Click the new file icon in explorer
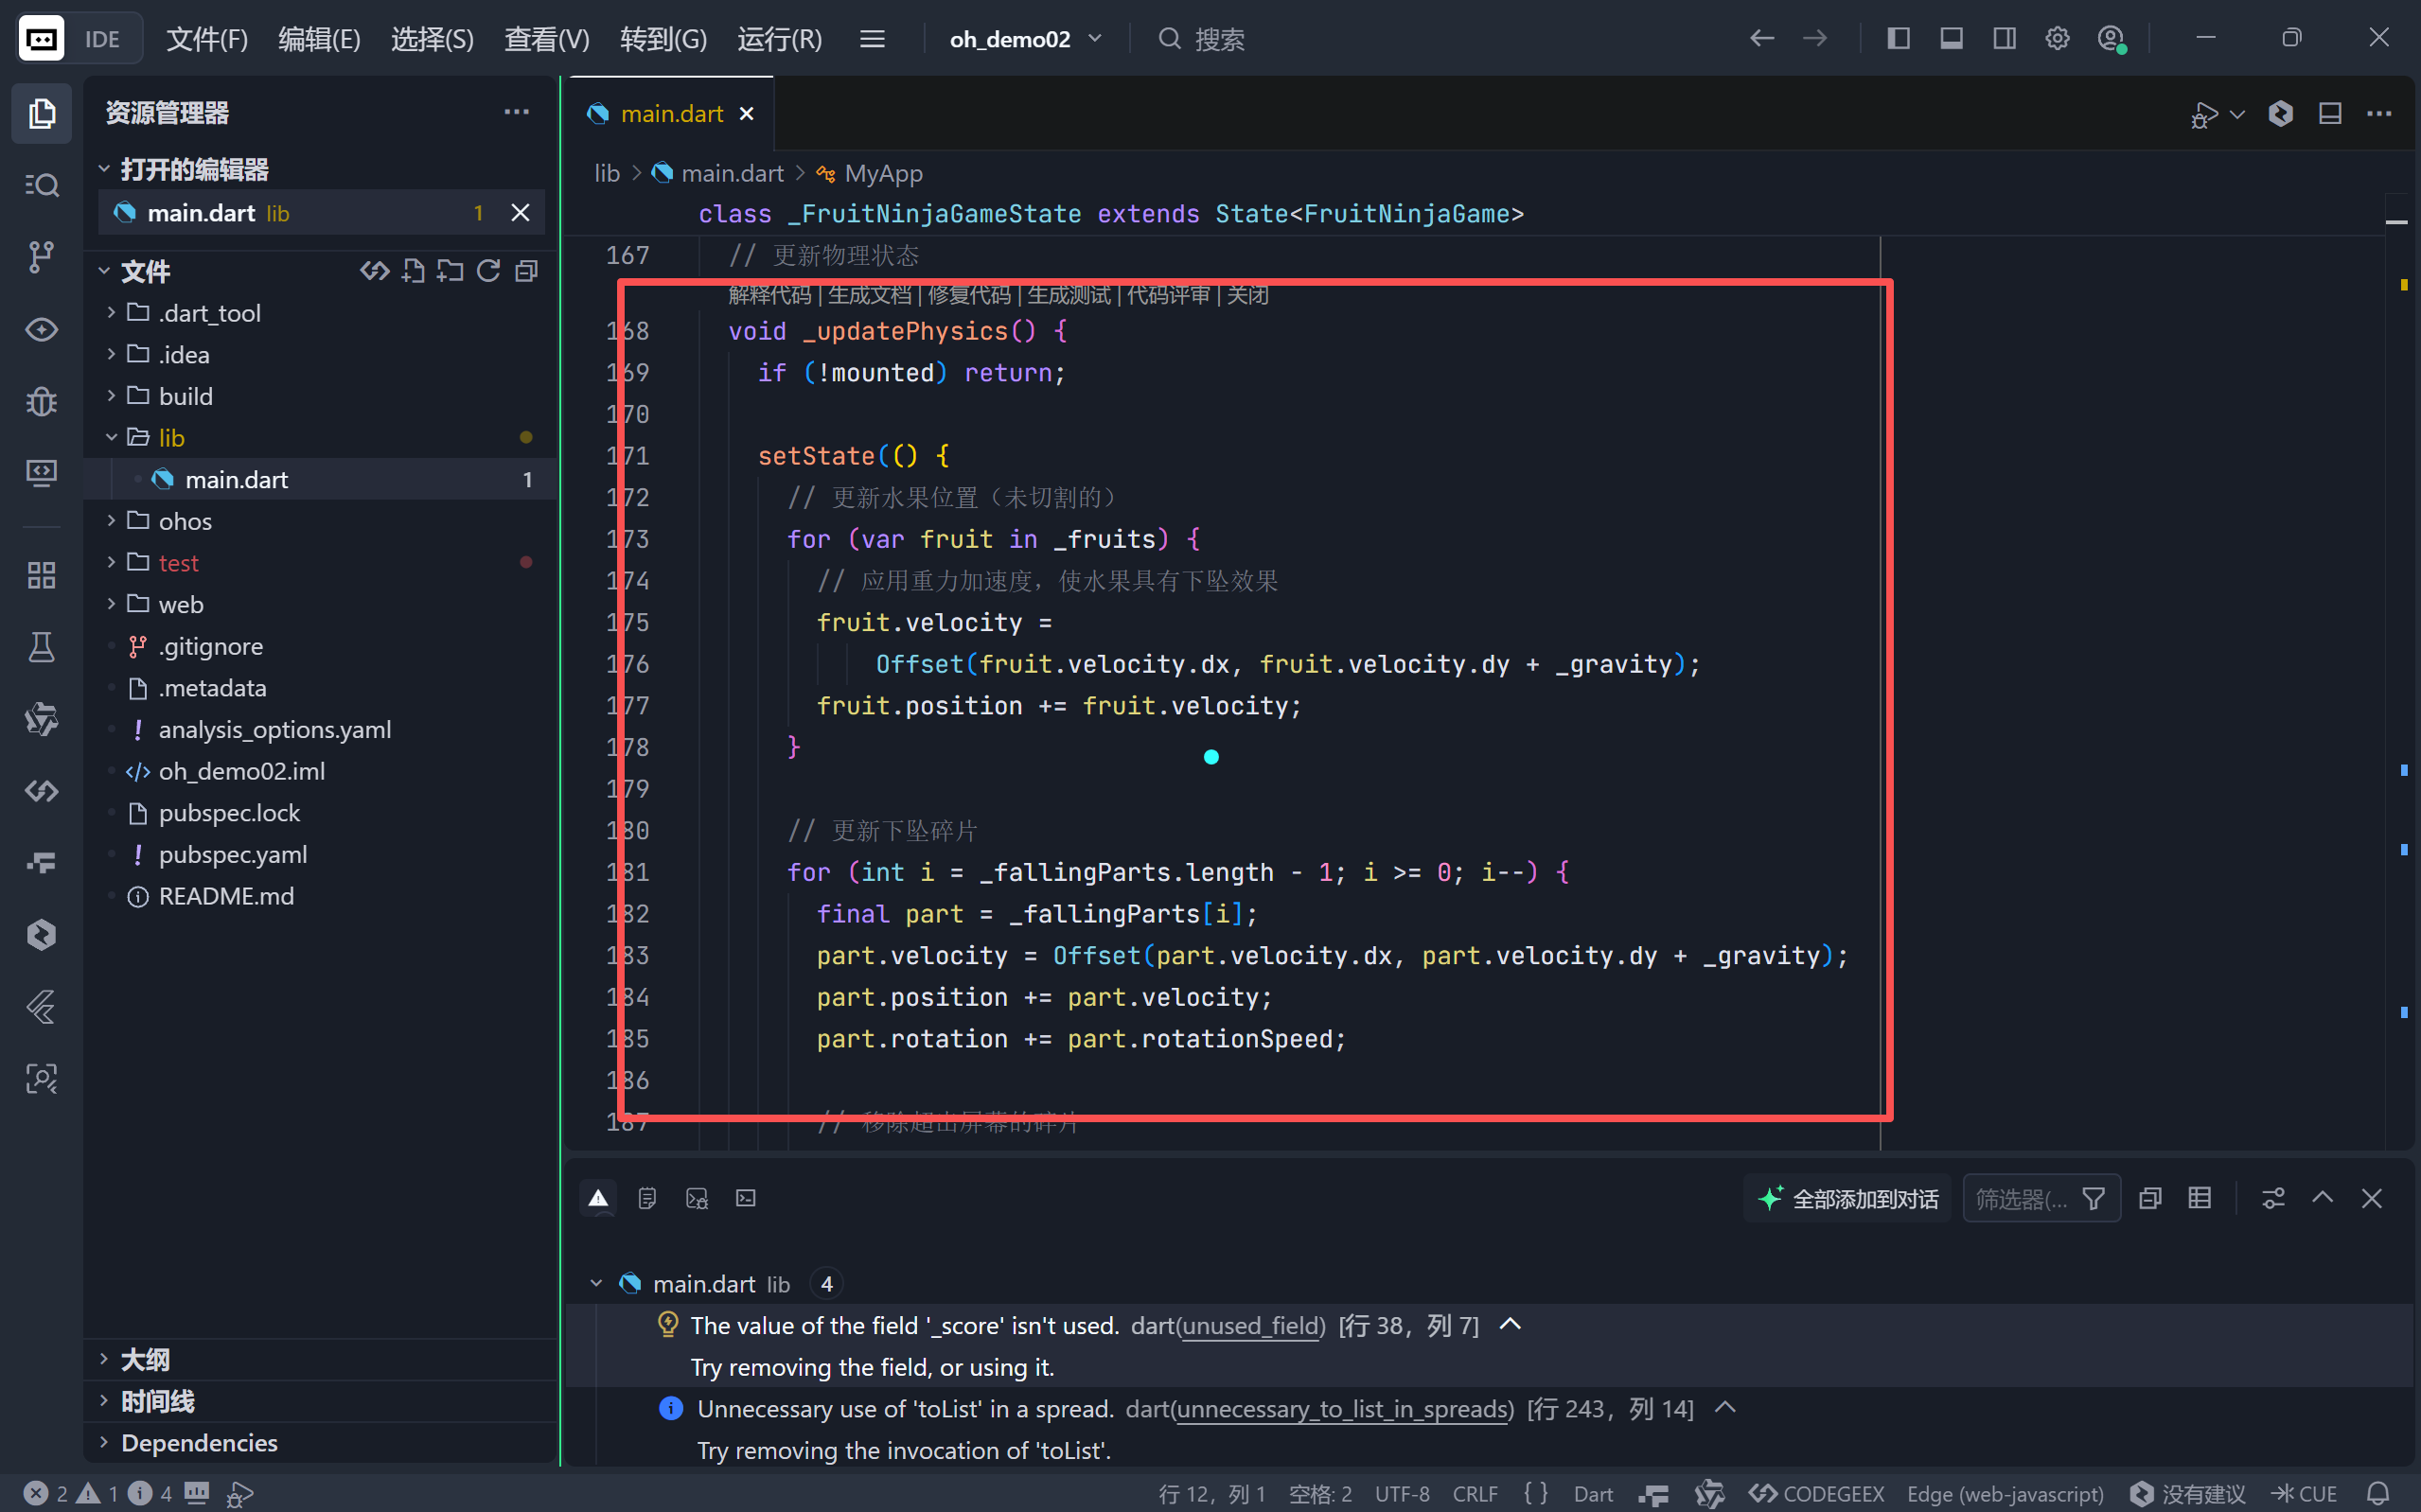The height and width of the screenshot is (1512, 2421). click(413, 271)
